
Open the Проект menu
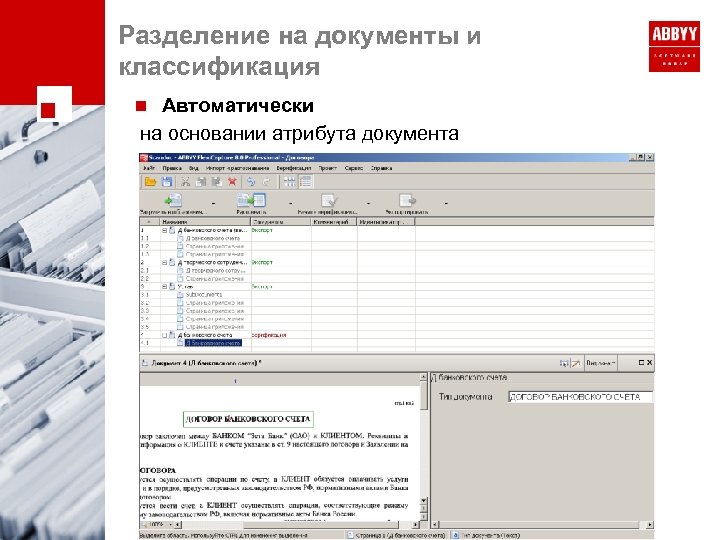pyautogui.click(x=327, y=169)
